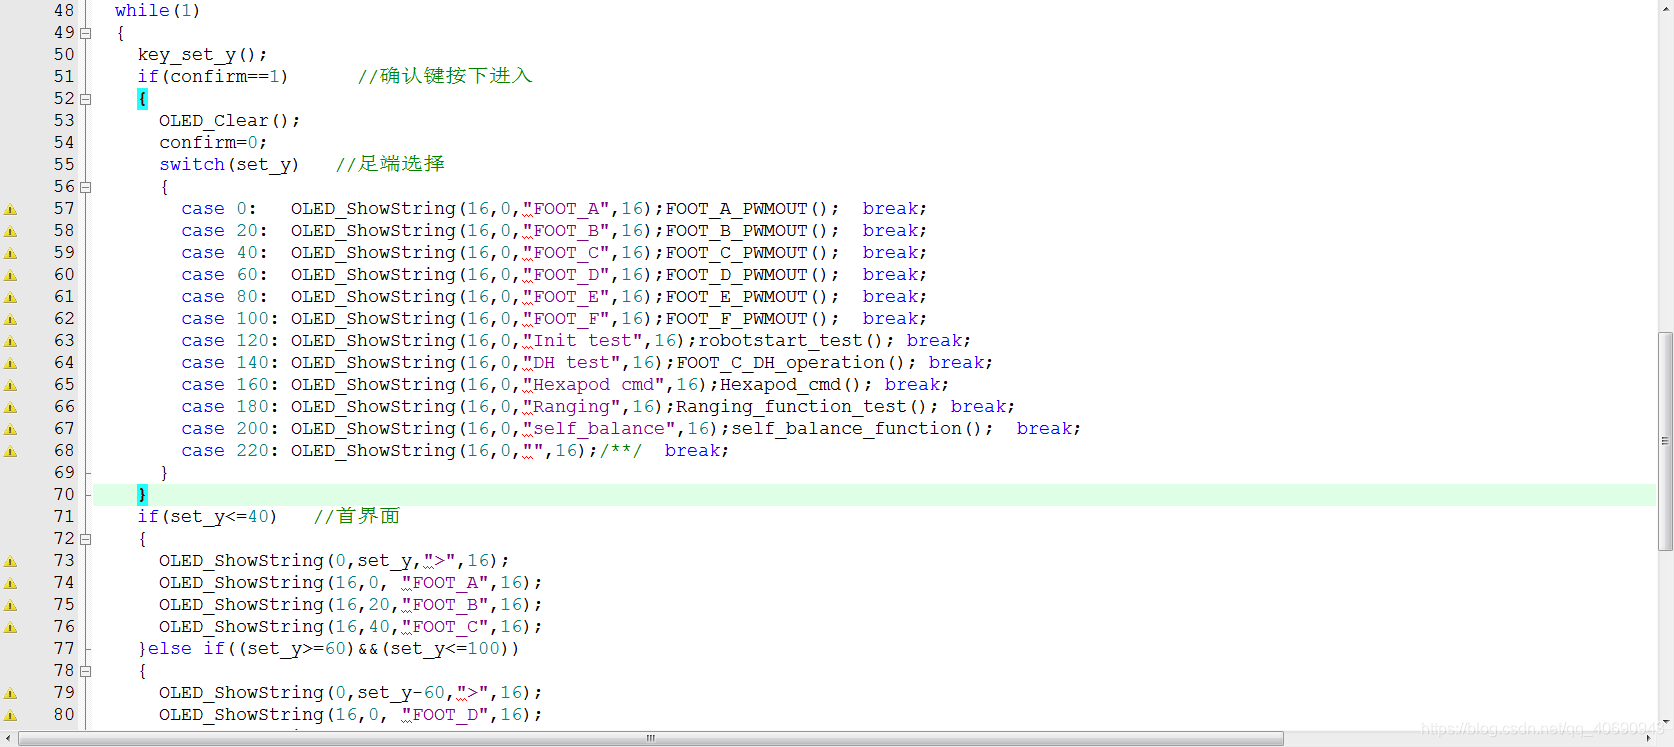This screenshot has height=747, width=1674.
Task: Click the '"self_balance"' string on line 67
Action: pyautogui.click(x=599, y=429)
